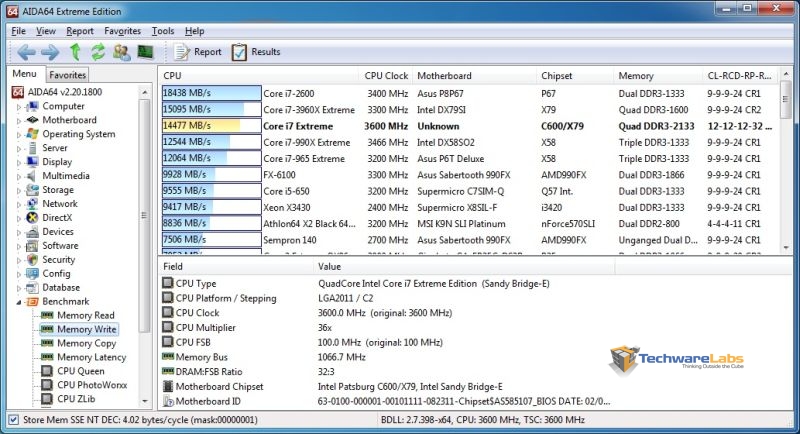Image resolution: width=800 pixels, height=434 pixels.
Task: Click the Back navigation arrow
Action: point(26,52)
